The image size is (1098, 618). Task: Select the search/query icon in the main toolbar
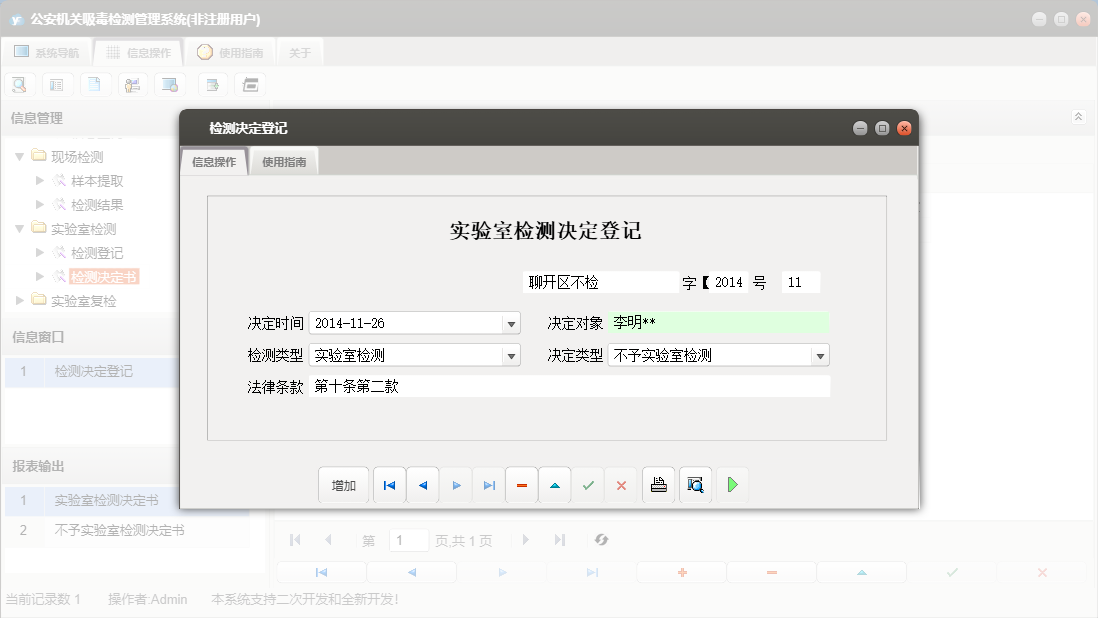click(x=19, y=84)
